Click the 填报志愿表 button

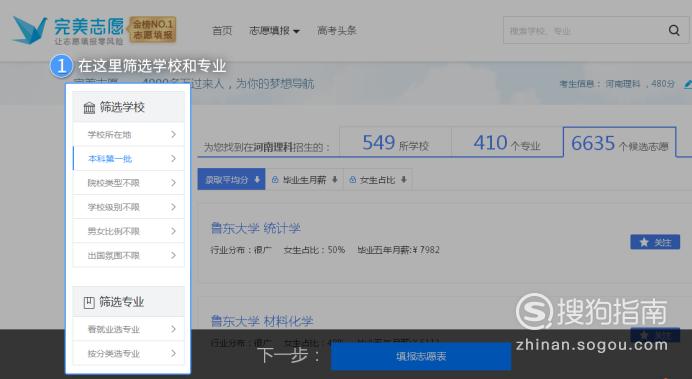click(x=421, y=356)
